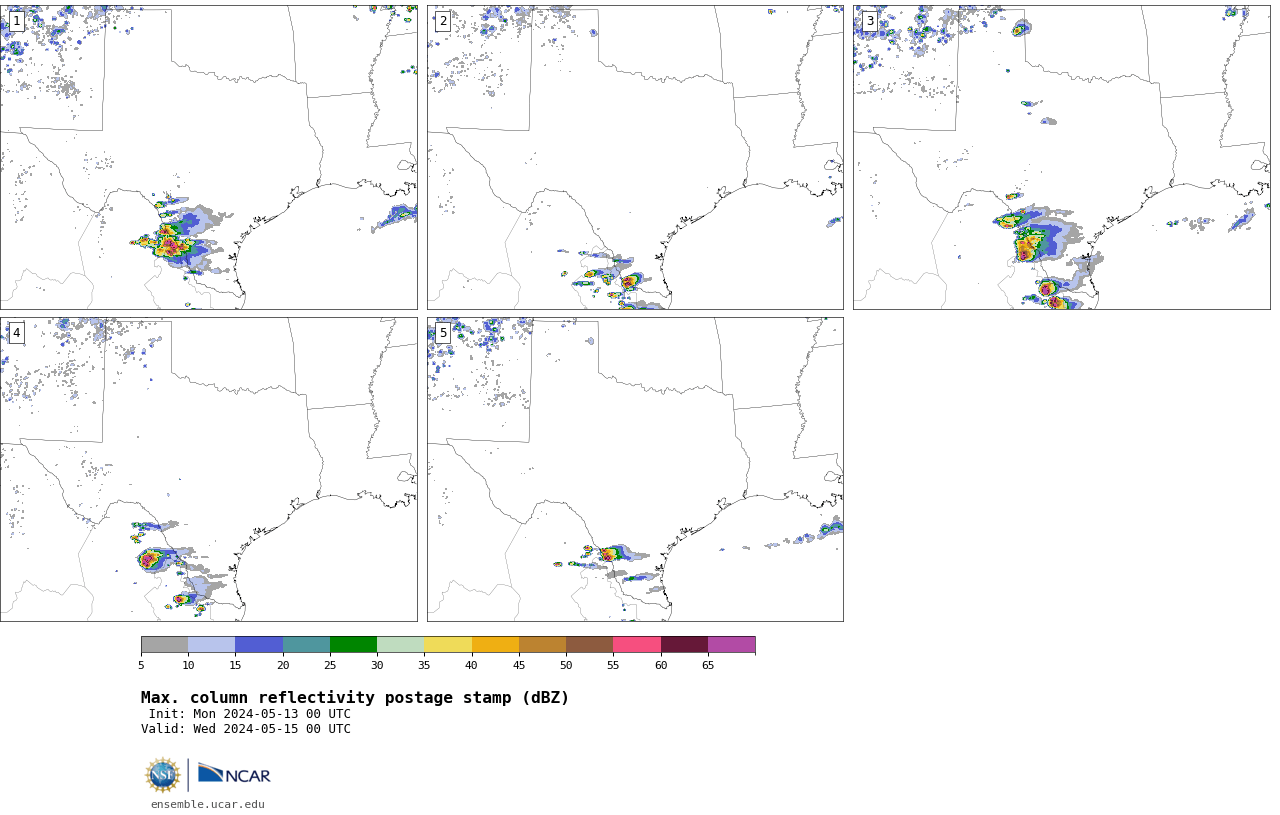Click the pale green 30-35 dBZ swatch
Screen dimensions: 1280x815
tap(401, 645)
